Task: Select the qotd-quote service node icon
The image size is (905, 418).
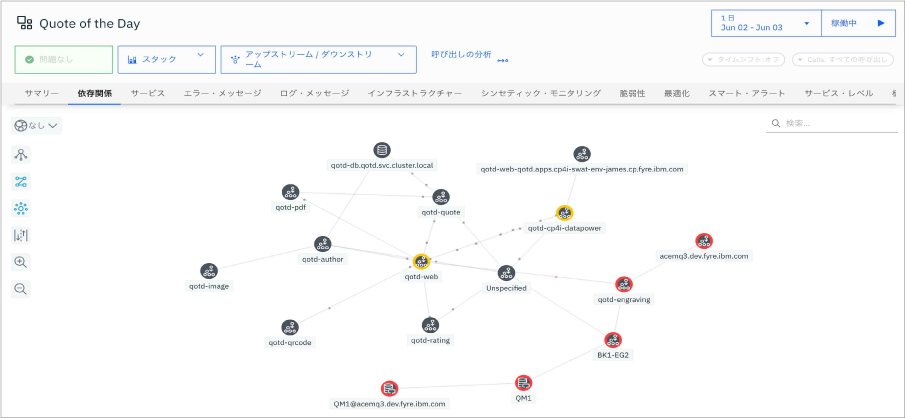Action: [x=441, y=197]
